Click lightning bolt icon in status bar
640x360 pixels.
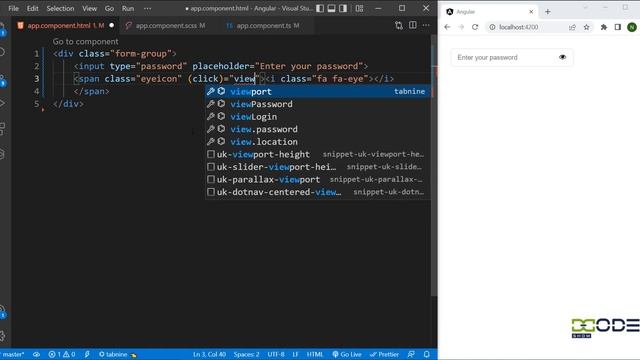(x=87, y=354)
